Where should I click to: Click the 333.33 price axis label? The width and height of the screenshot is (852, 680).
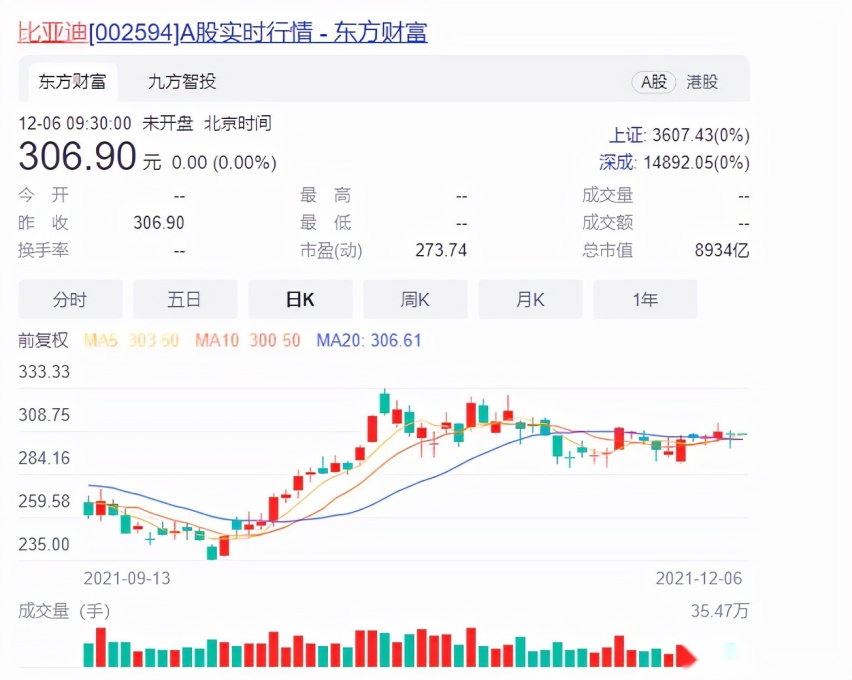(44, 372)
